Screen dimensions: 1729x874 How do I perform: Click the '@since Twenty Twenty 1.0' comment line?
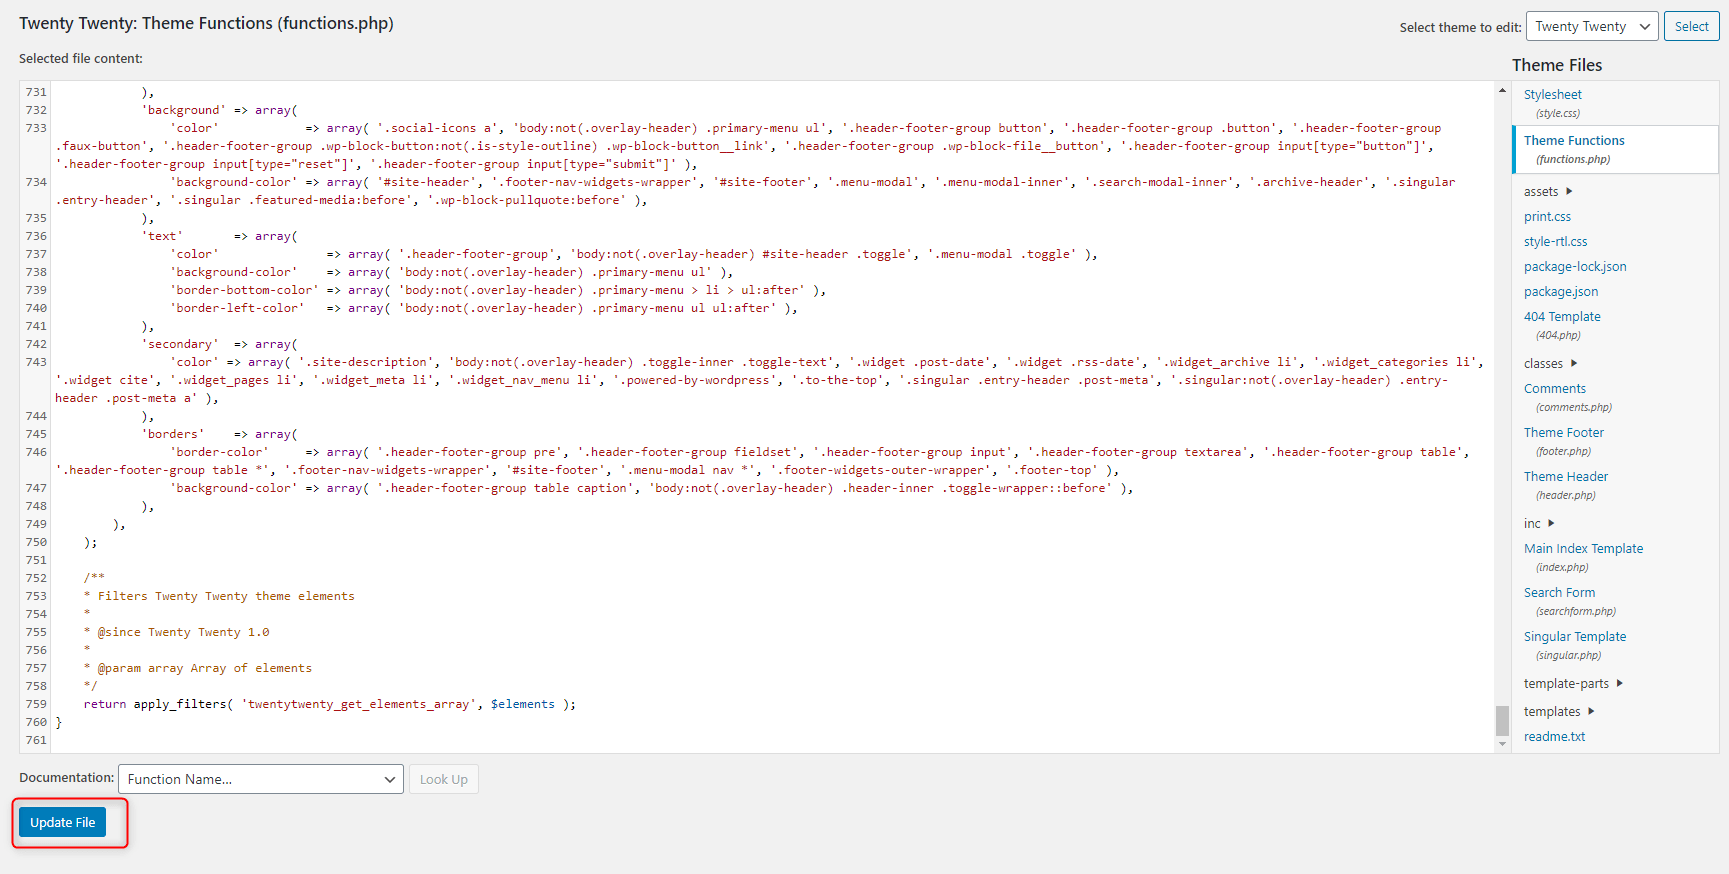pos(183,632)
